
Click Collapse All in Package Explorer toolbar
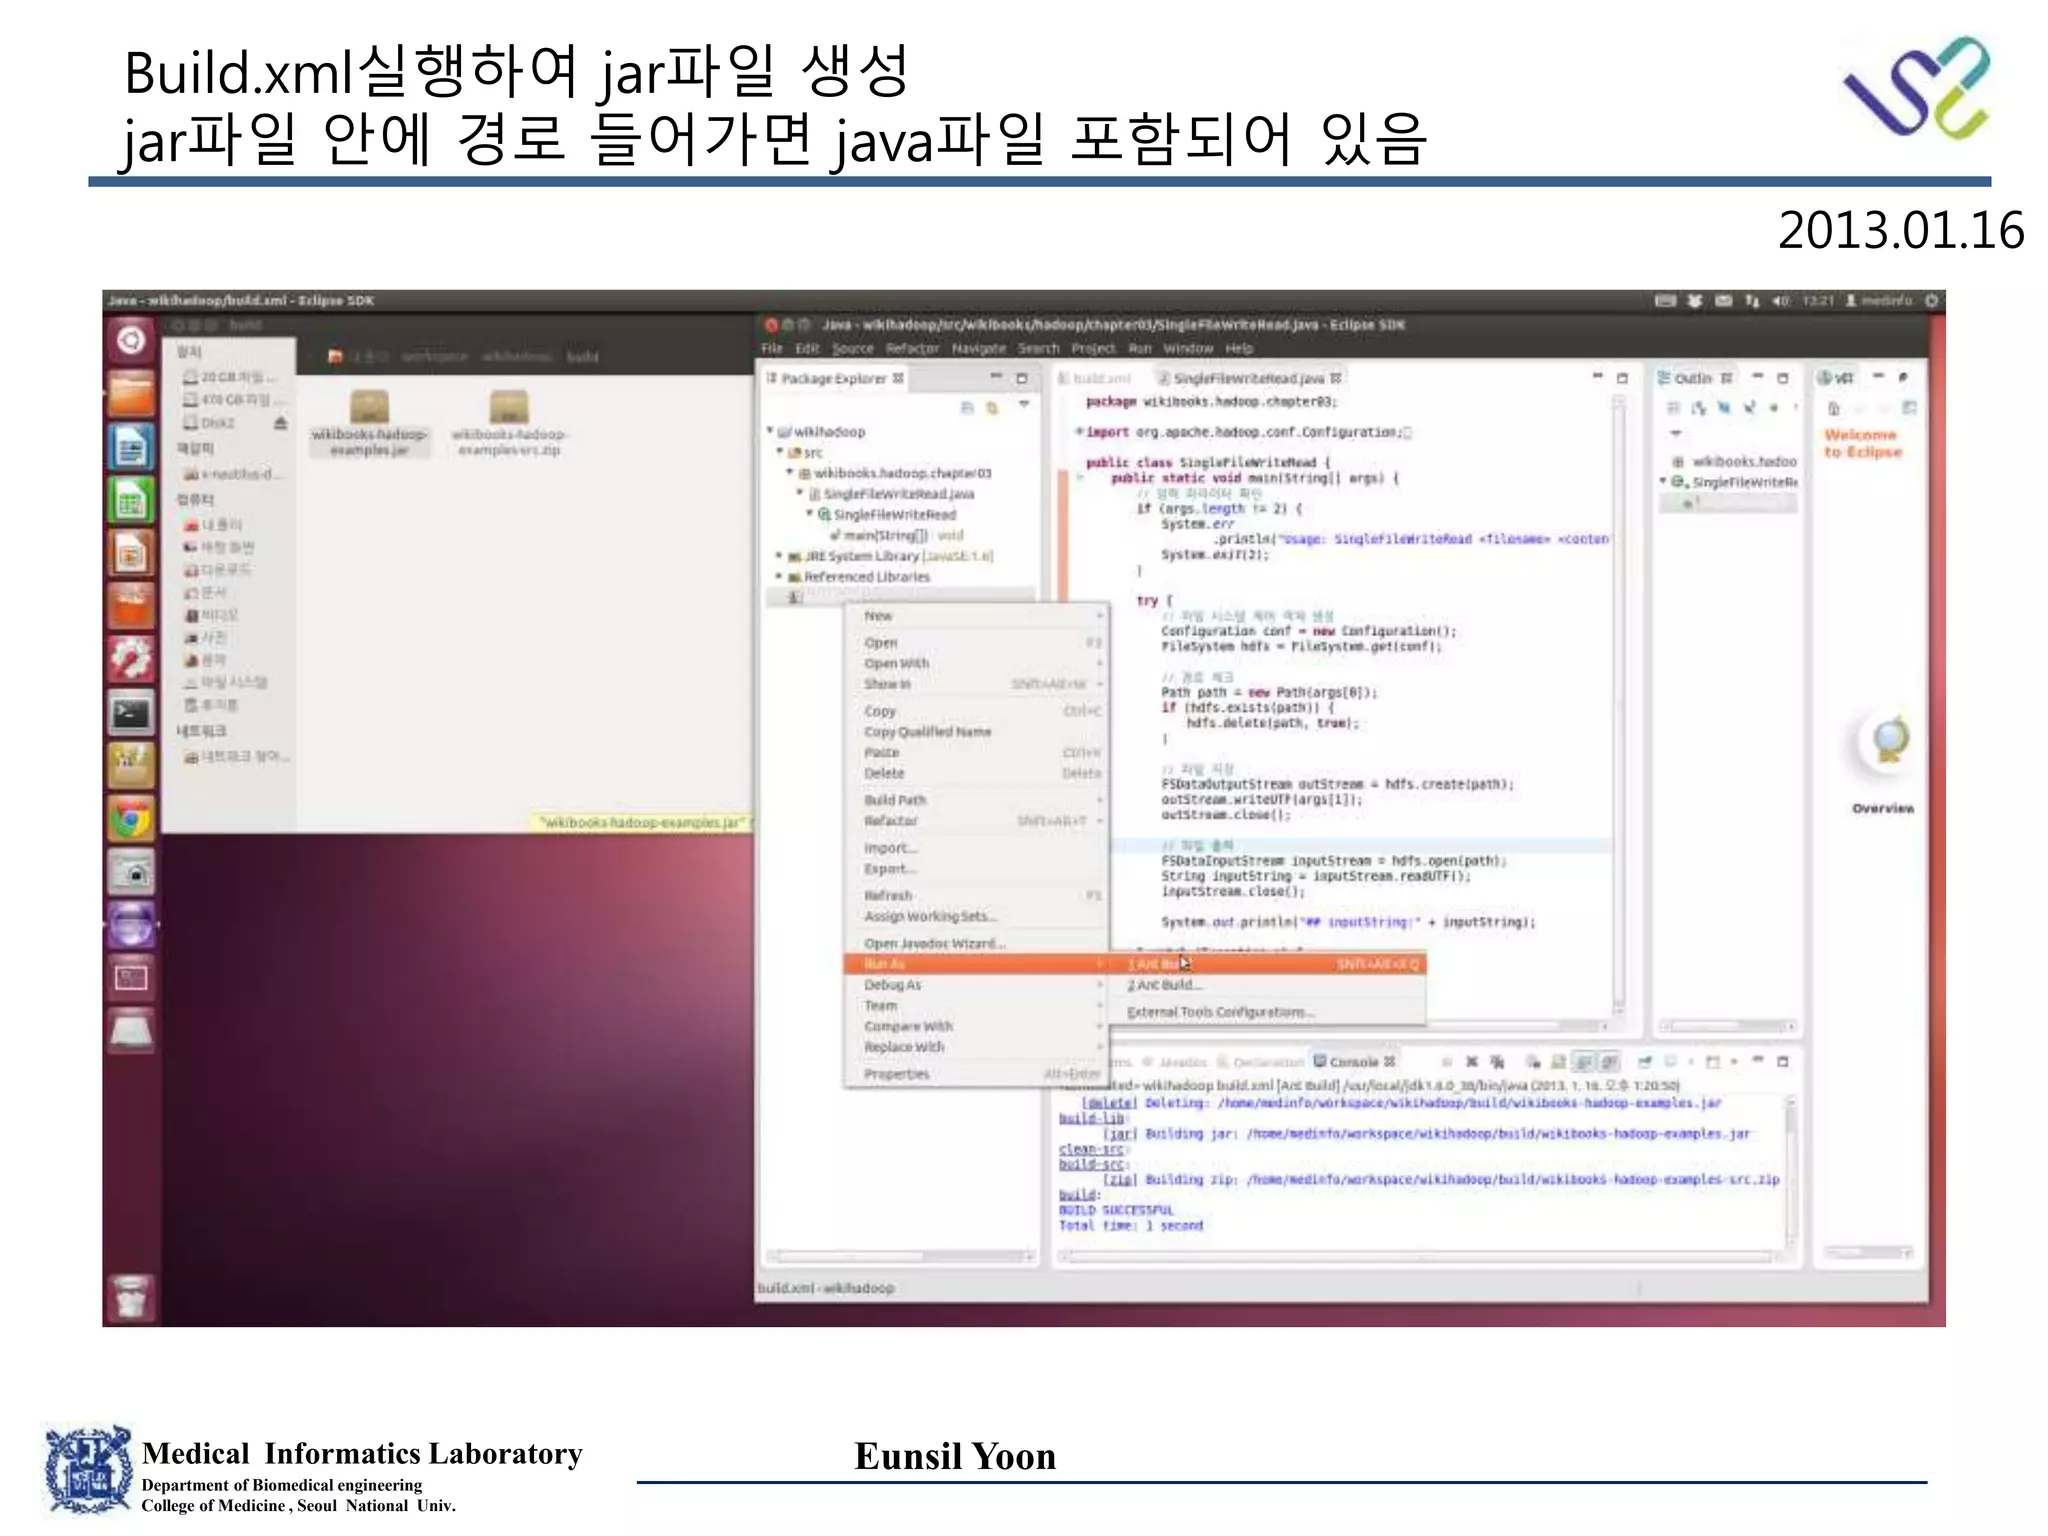[966, 407]
